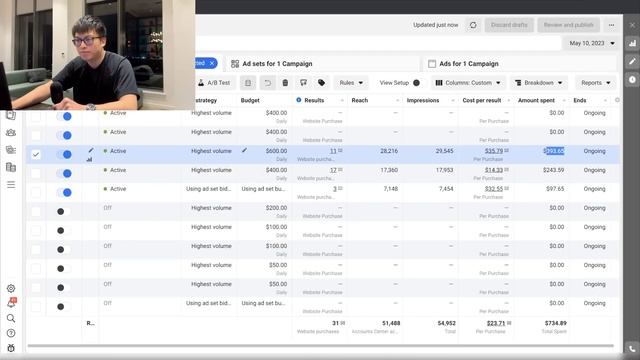
Task: Click the phone icon at bottom right
Action: [632, 349]
